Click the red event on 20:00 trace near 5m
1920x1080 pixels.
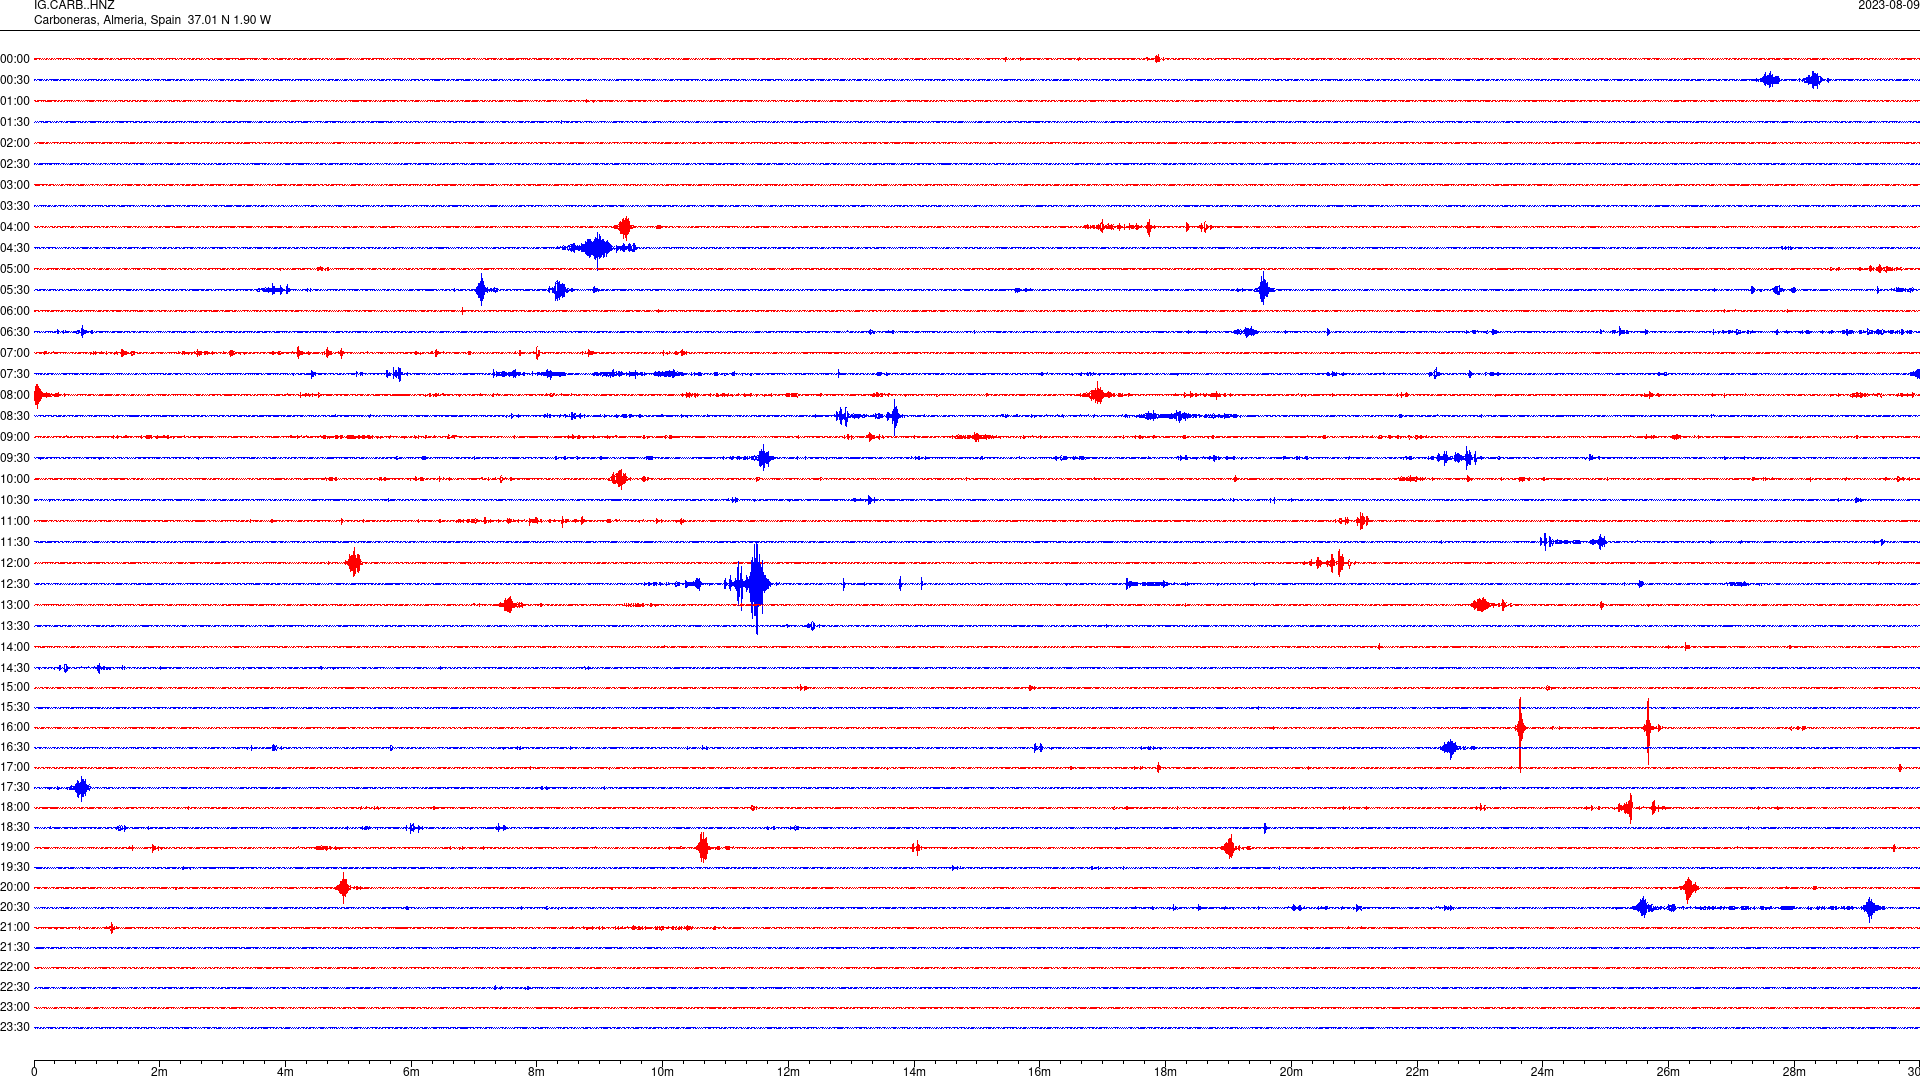pos(344,888)
